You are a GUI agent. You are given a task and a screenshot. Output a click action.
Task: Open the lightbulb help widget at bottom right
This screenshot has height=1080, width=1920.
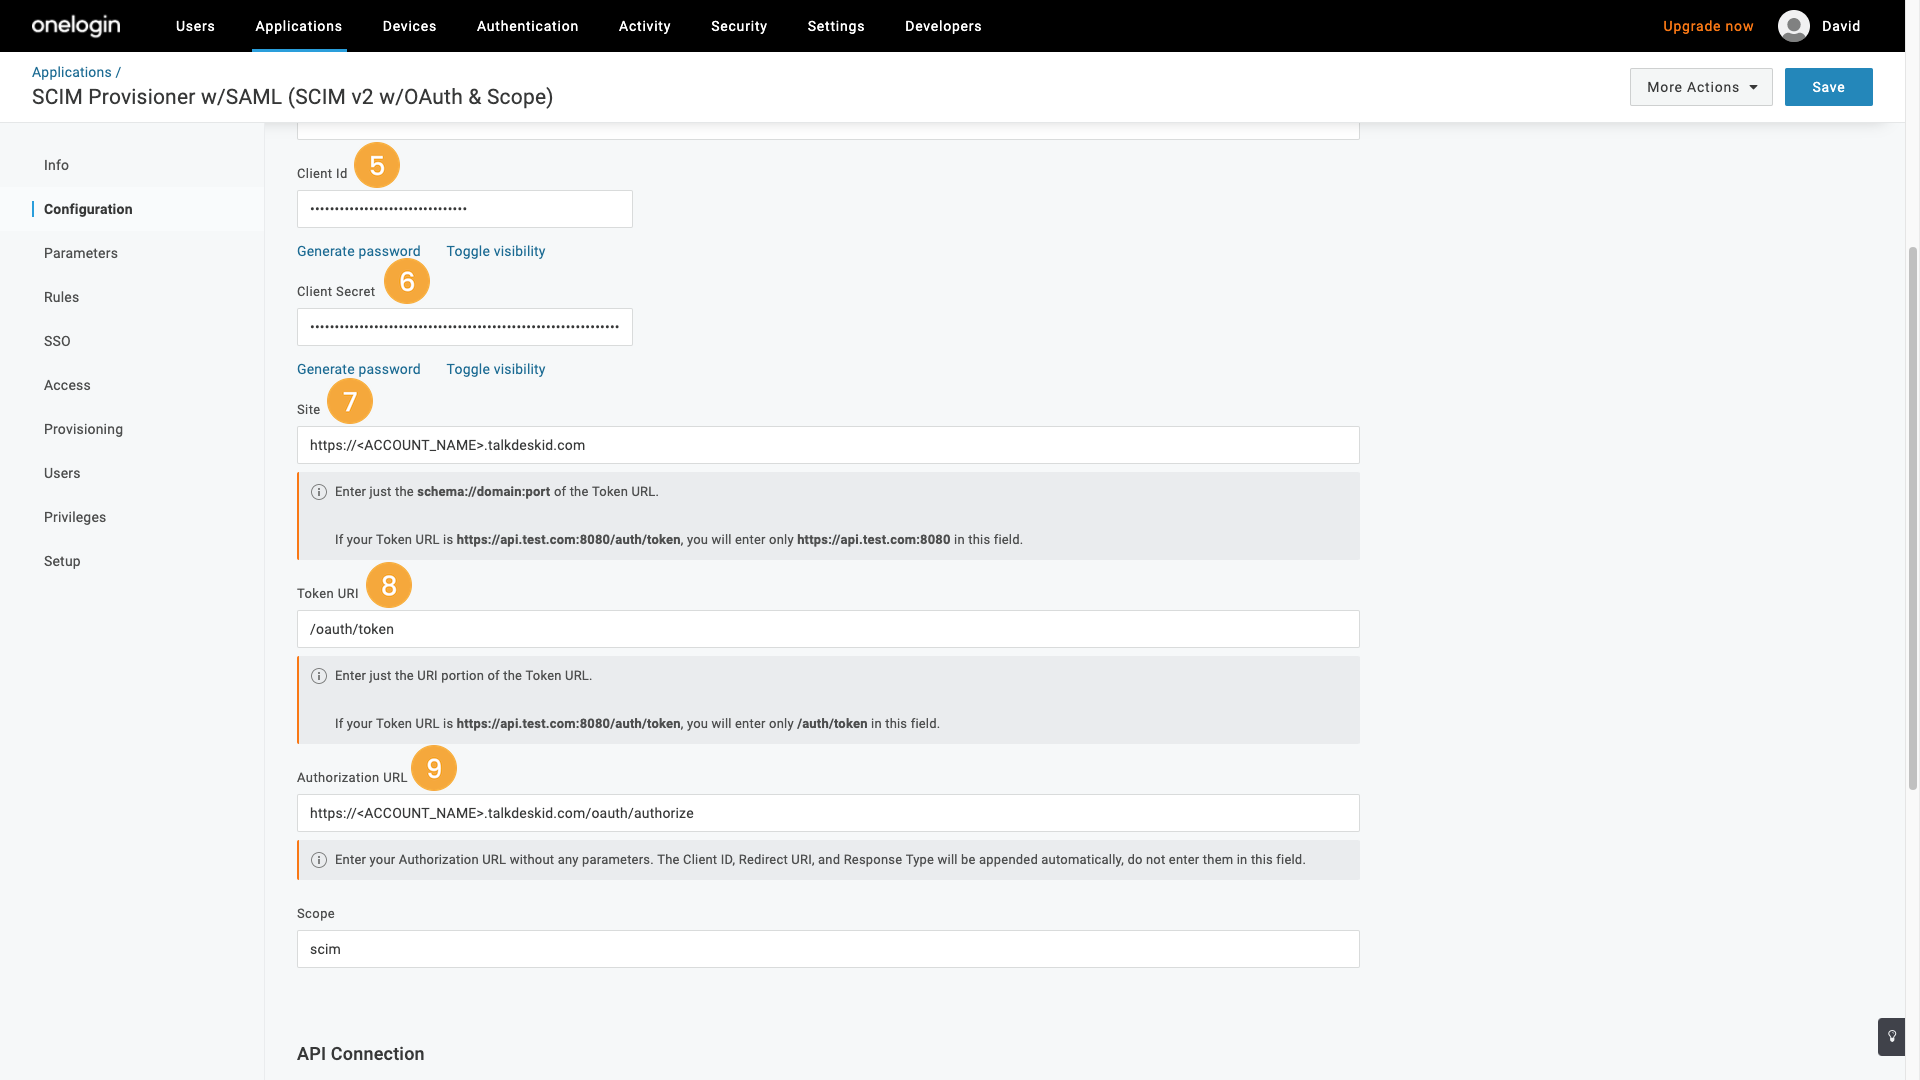[x=1891, y=1037]
